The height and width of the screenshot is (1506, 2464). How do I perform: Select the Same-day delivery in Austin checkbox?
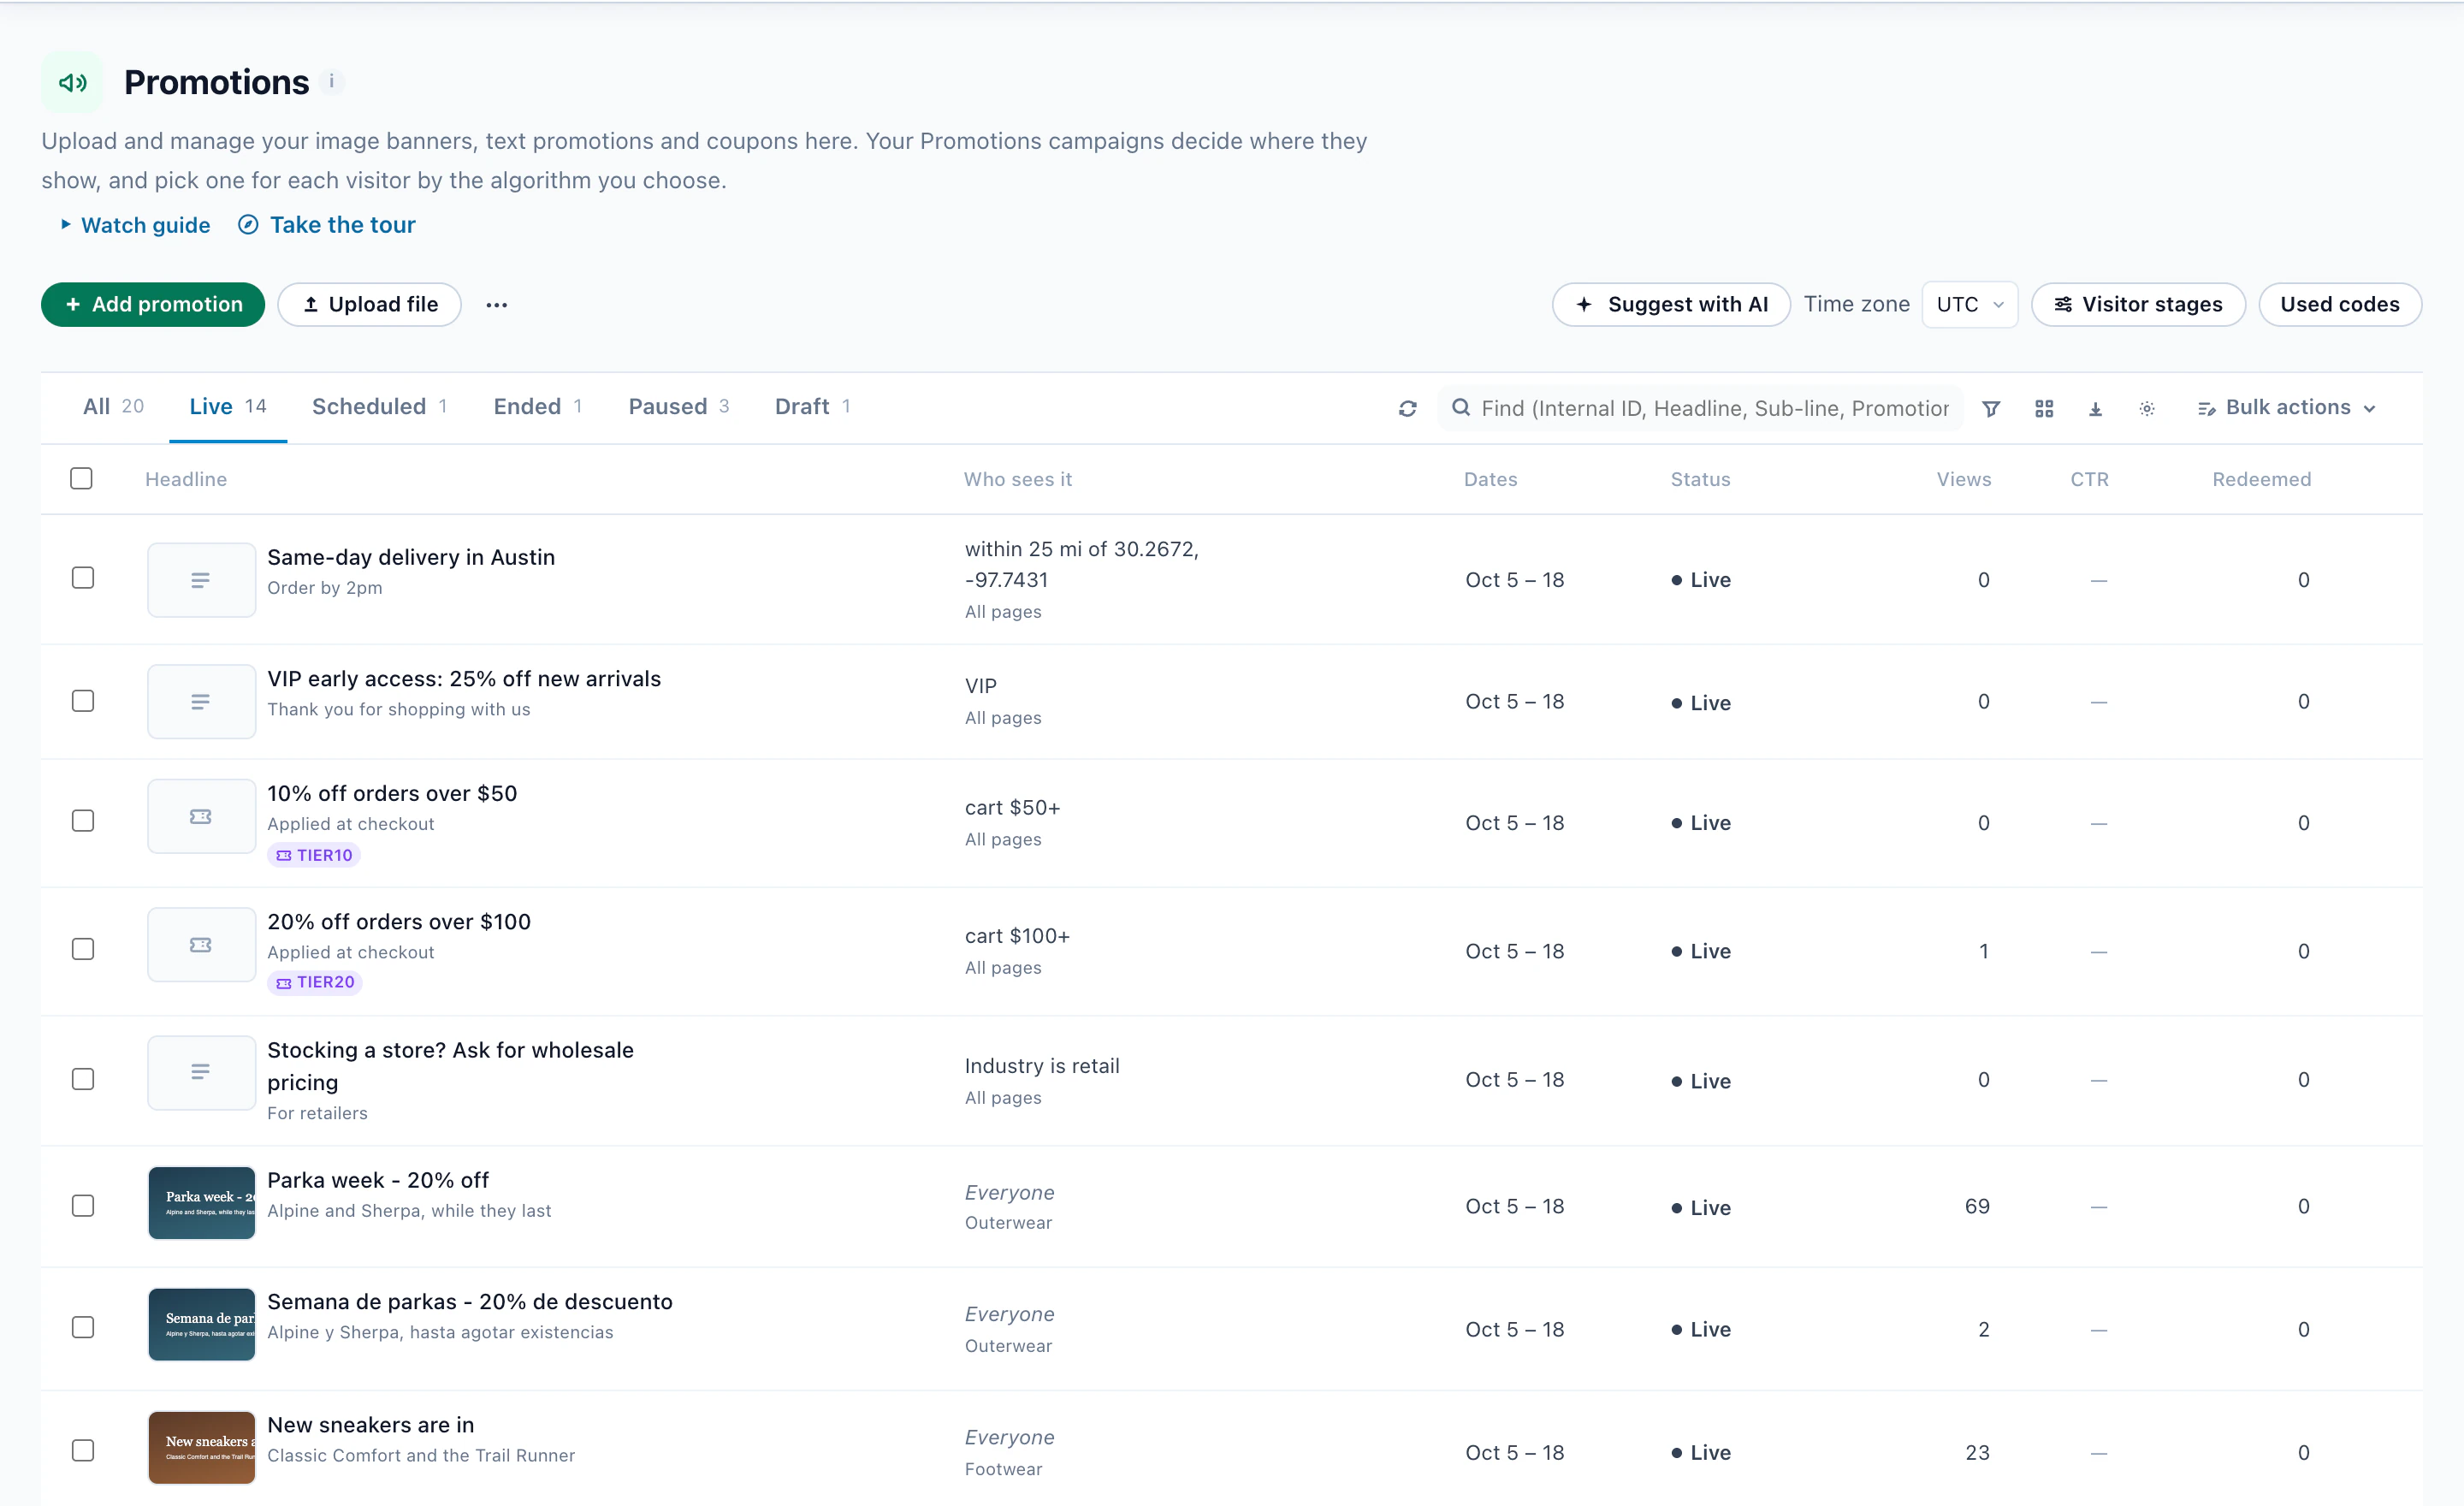tap(83, 578)
